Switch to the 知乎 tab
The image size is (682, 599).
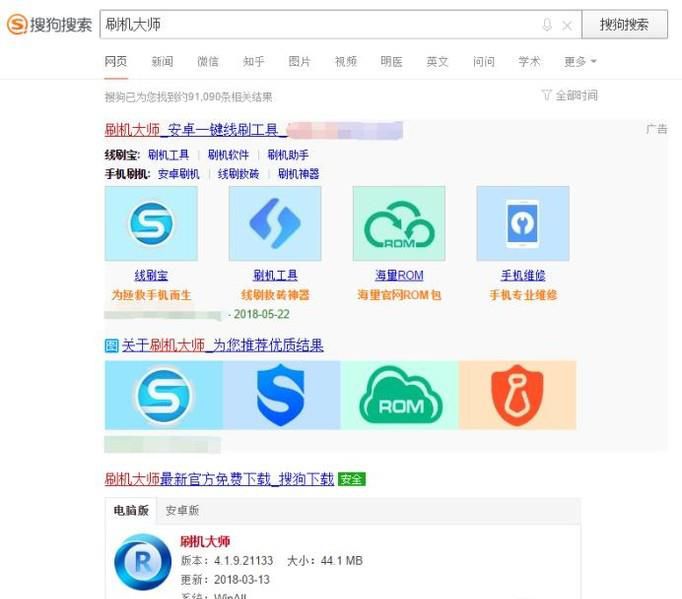coord(254,62)
